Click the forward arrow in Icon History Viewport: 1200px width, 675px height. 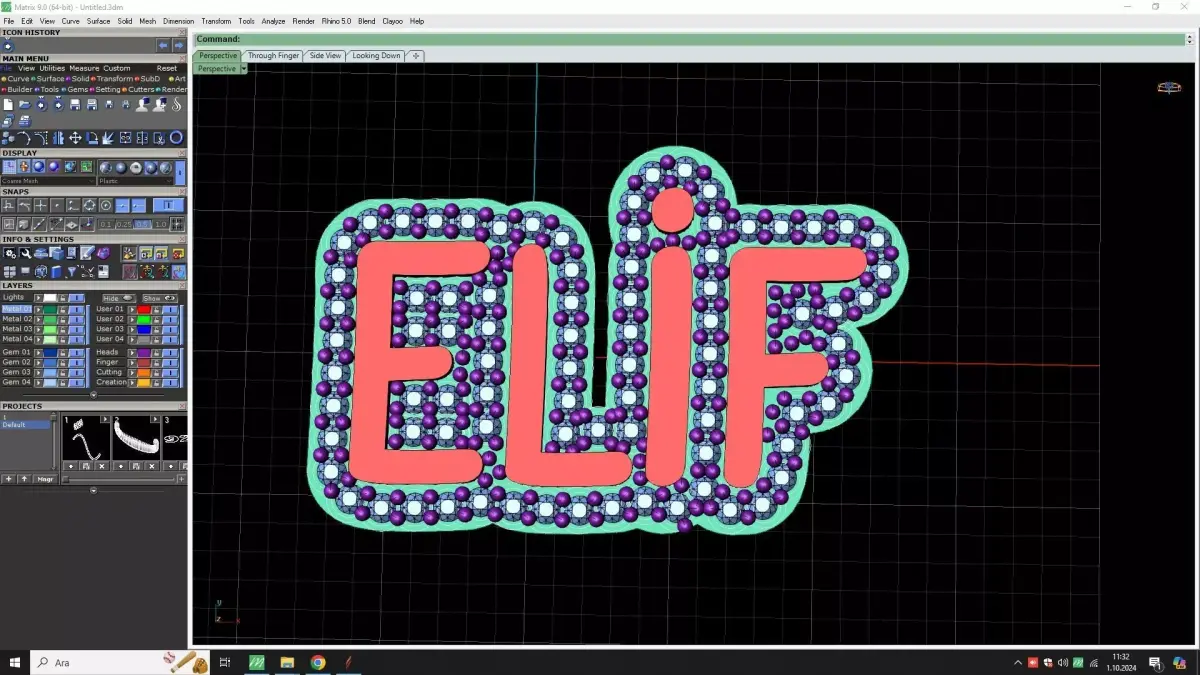click(179, 45)
